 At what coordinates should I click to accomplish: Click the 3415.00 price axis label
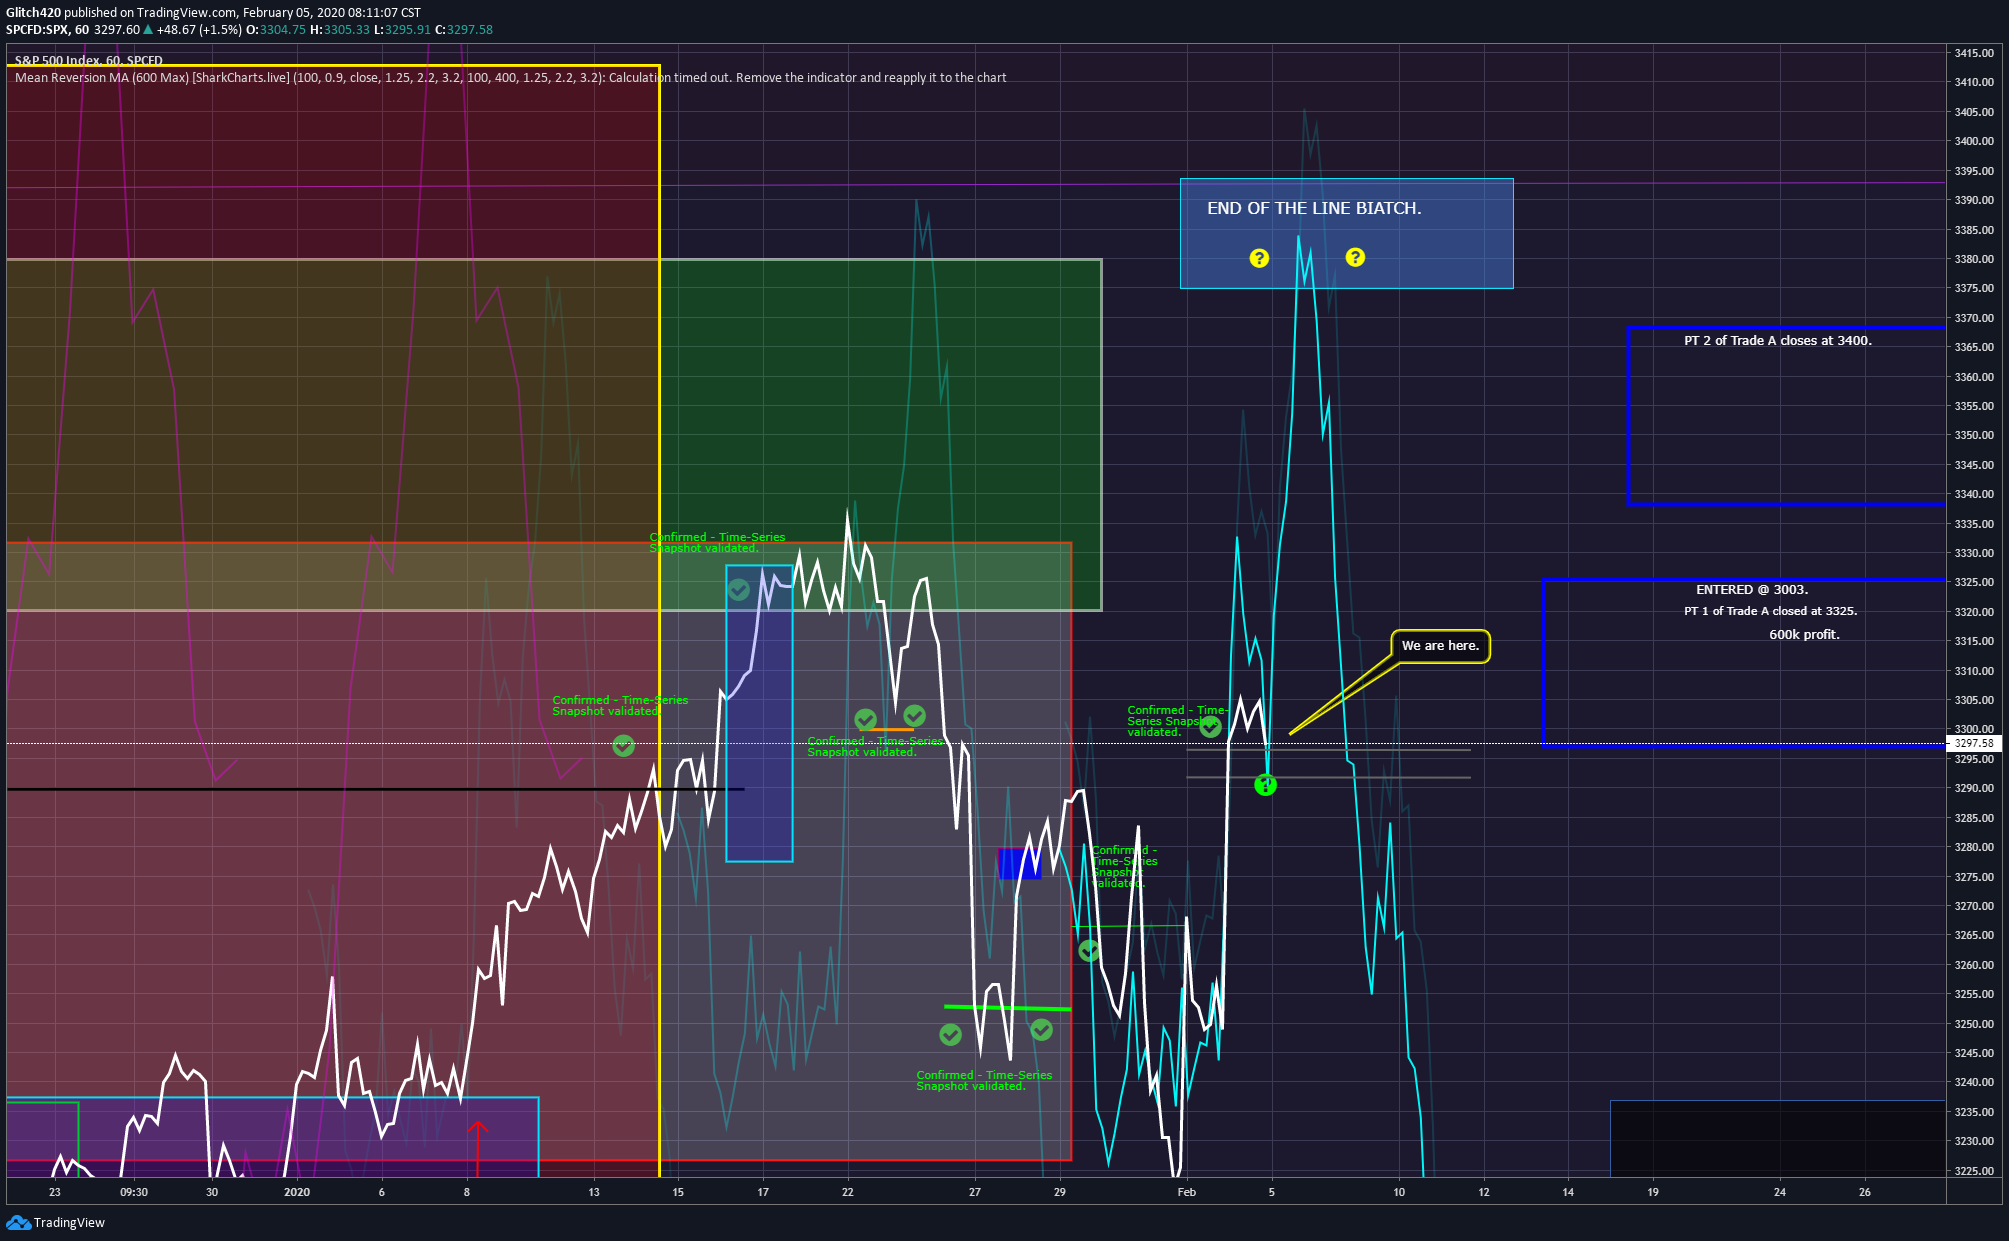[x=1973, y=53]
